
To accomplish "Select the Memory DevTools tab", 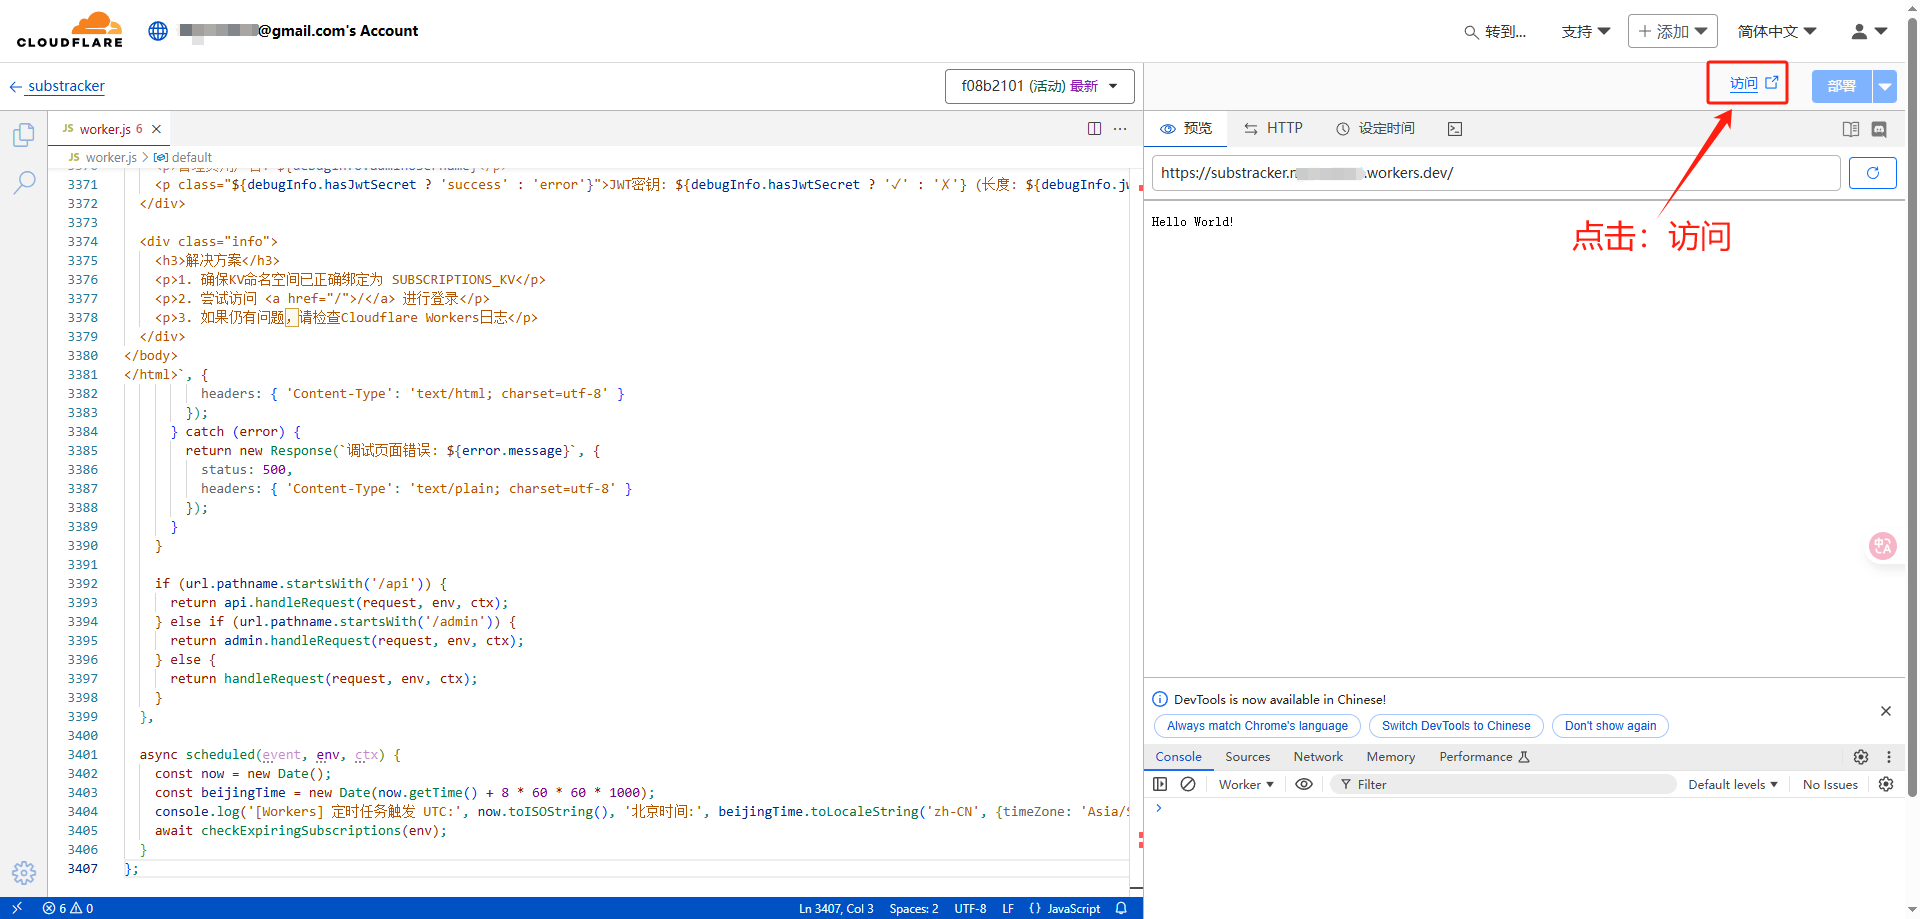I will 1390,757.
